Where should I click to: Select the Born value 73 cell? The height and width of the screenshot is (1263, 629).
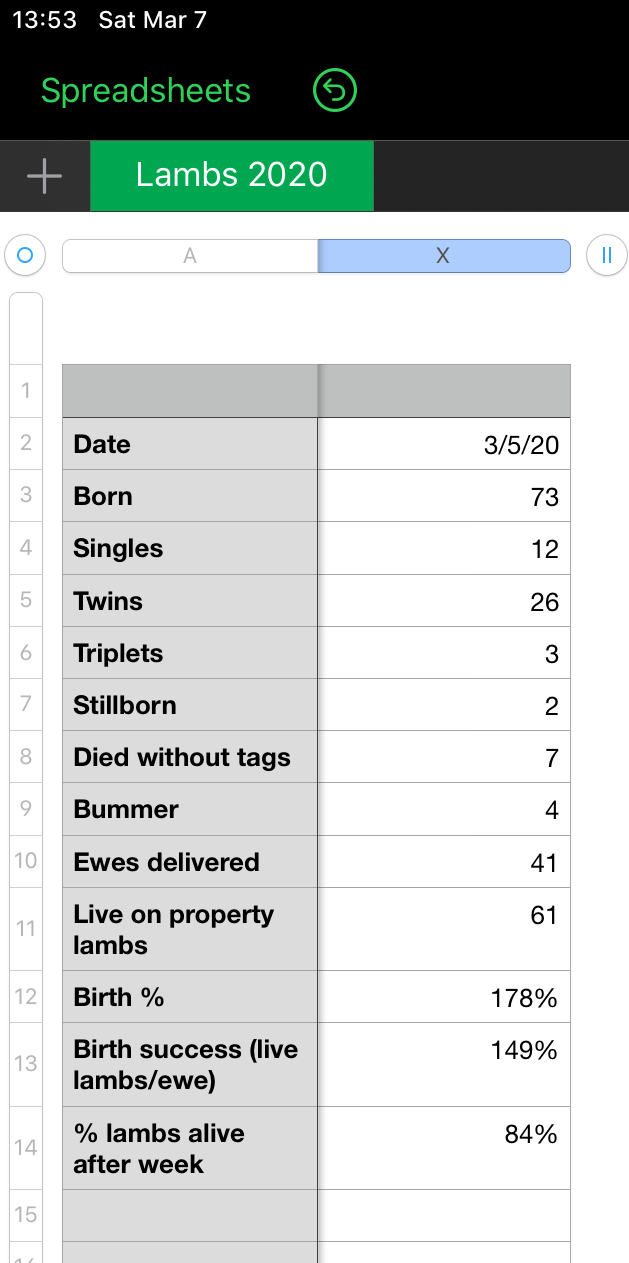tap(444, 497)
